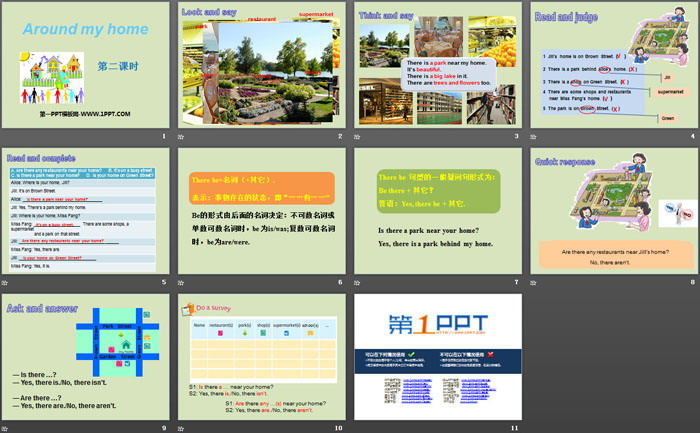Click the animation star under slide 7
Screen dimensions: 700x433
coord(358,283)
